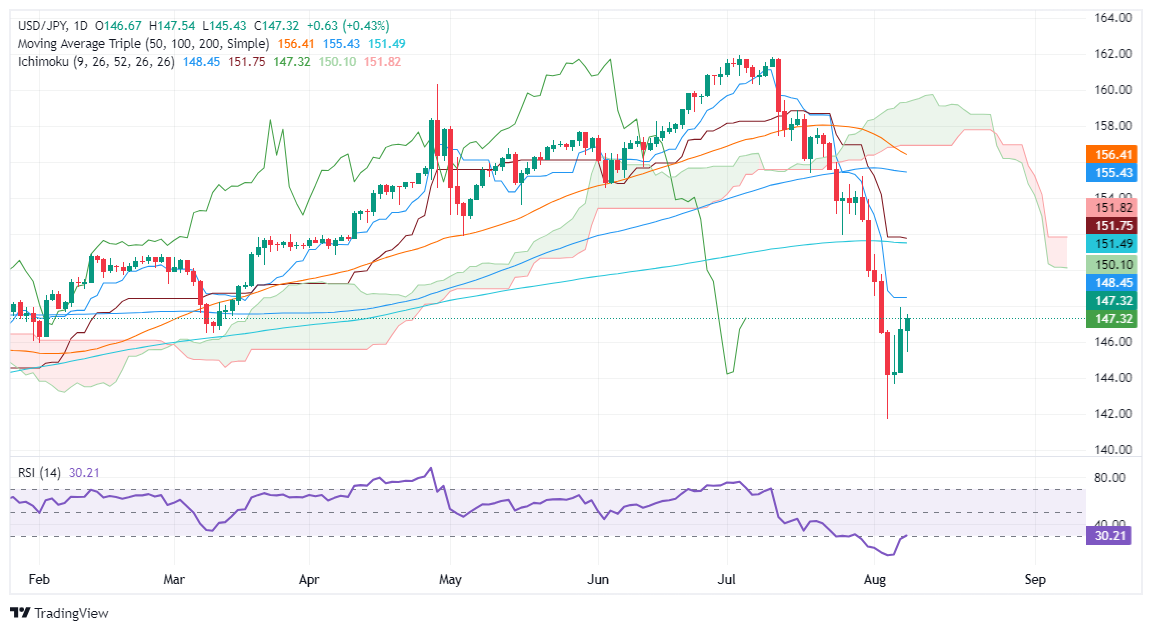Click the 140.00 level on price axis
This screenshot has height=631, width=1152.
1114,450
